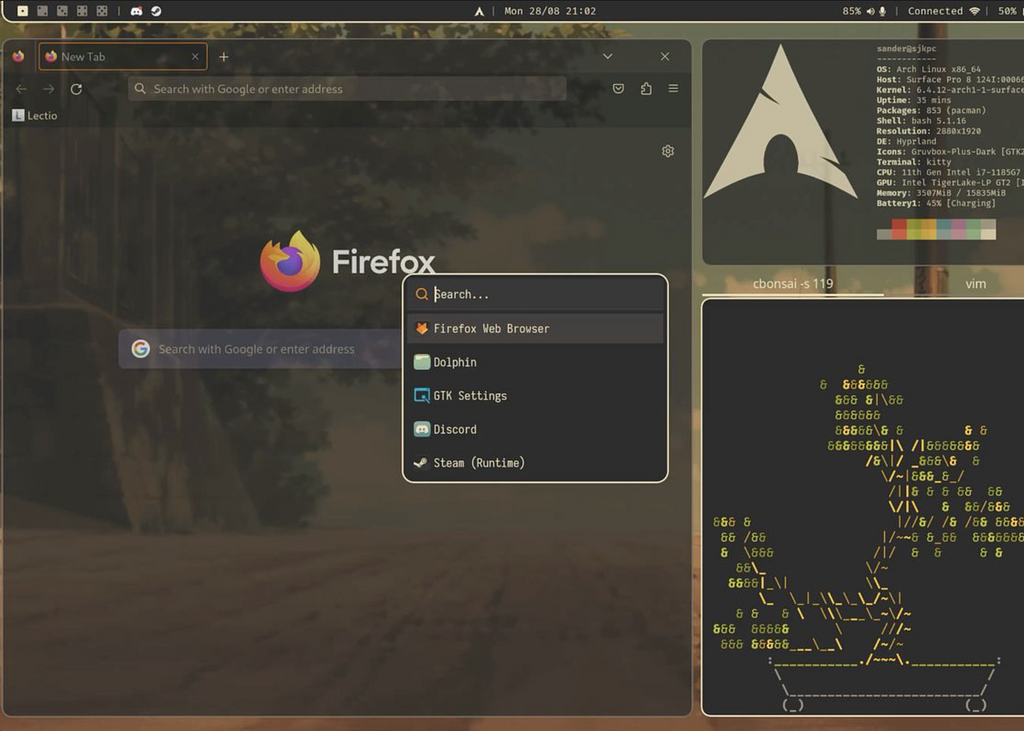This screenshot has width=1024, height=731.
Task: Open new tab page personalize gear
Action: click(x=667, y=151)
